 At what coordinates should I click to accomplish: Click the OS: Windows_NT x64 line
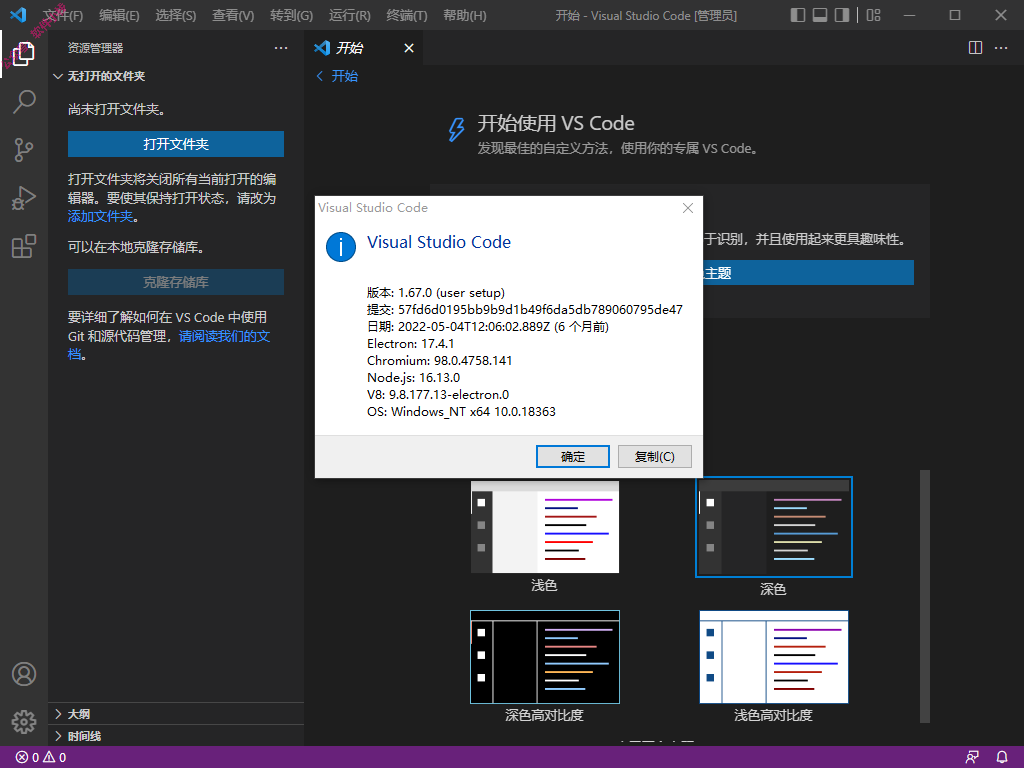coord(461,411)
